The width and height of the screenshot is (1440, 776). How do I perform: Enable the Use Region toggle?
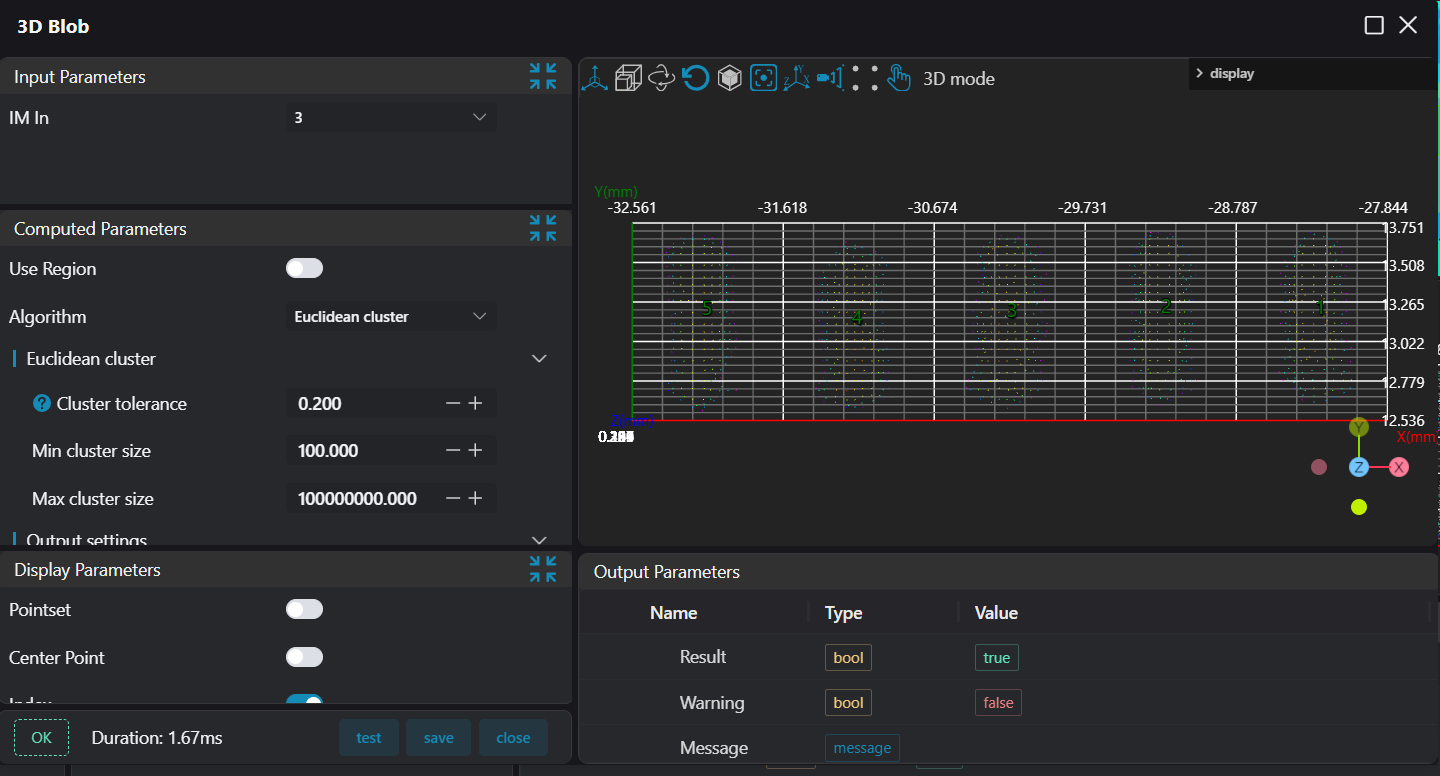(304, 268)
